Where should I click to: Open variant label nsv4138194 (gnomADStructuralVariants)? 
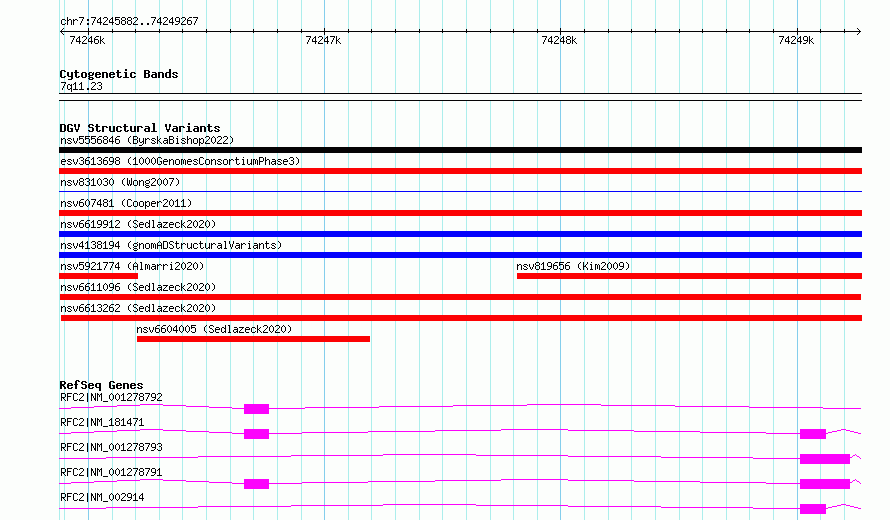tap(171, 245)
